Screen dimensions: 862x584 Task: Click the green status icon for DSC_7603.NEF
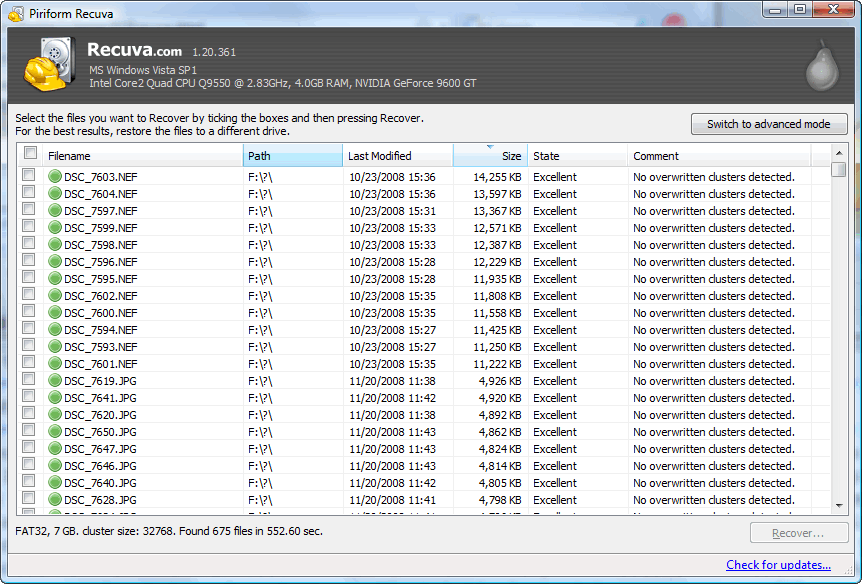[x=54, y=177]
